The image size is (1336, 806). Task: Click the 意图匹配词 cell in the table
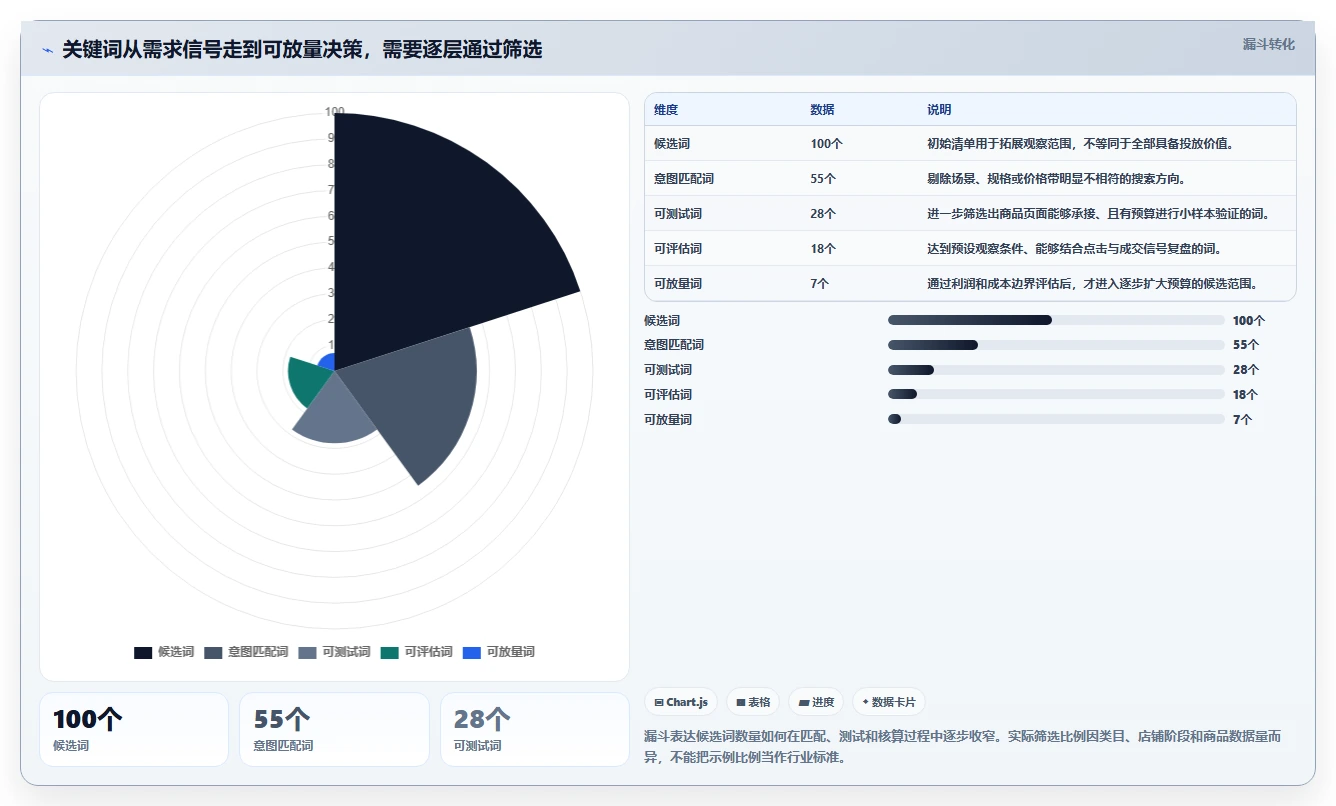coord(684,179)
